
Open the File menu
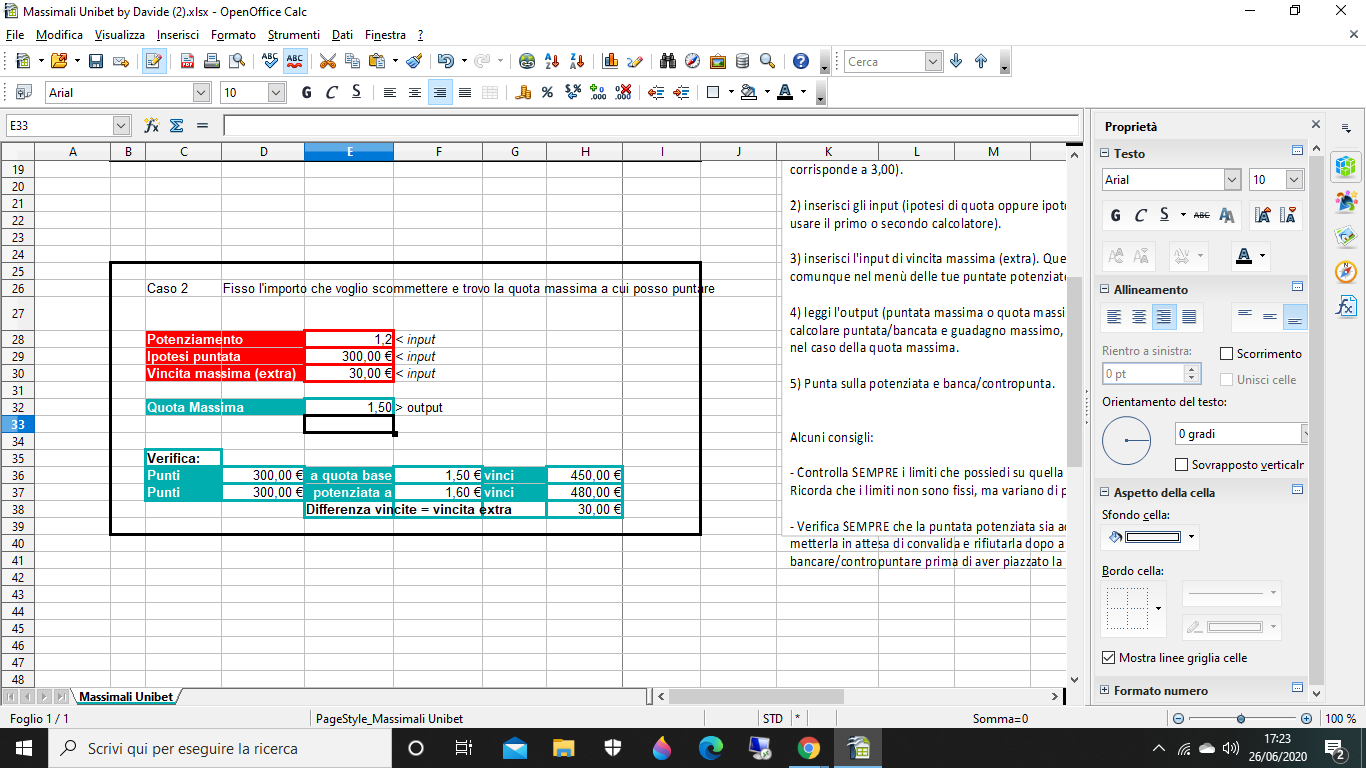tap(15, 34)
